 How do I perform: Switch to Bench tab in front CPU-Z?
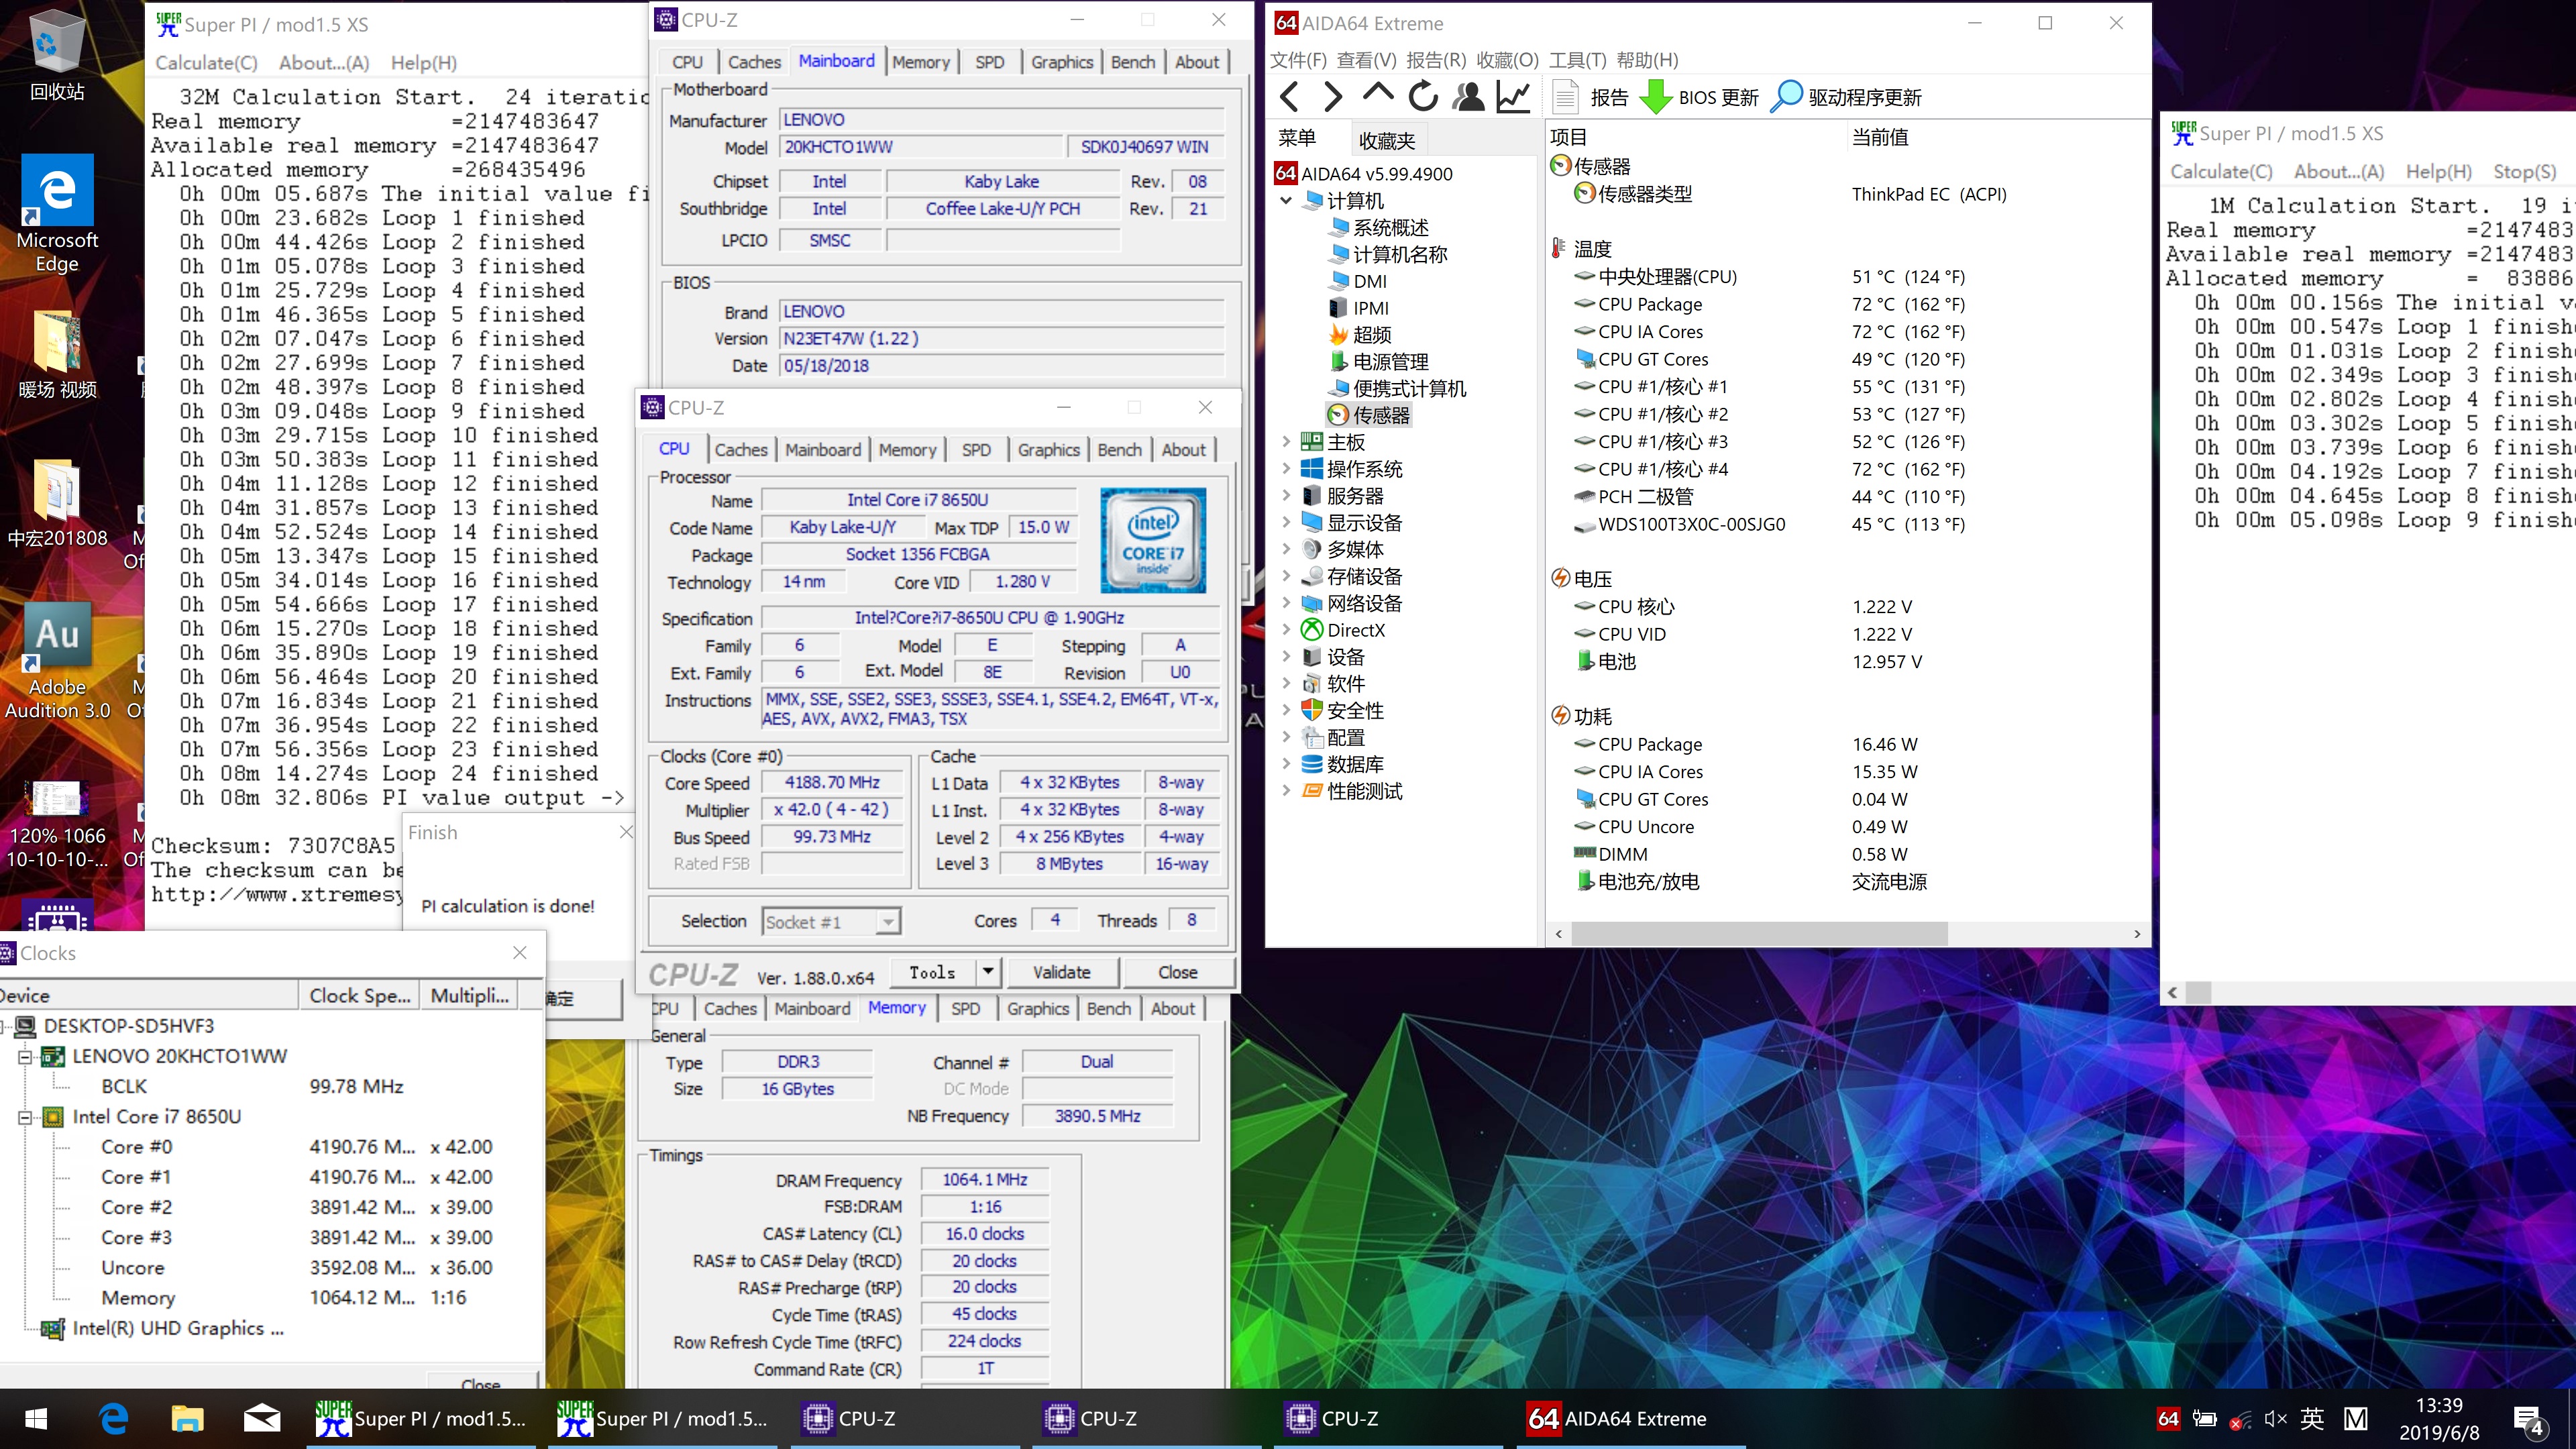pyautogui.click(x=1119, y=450)
